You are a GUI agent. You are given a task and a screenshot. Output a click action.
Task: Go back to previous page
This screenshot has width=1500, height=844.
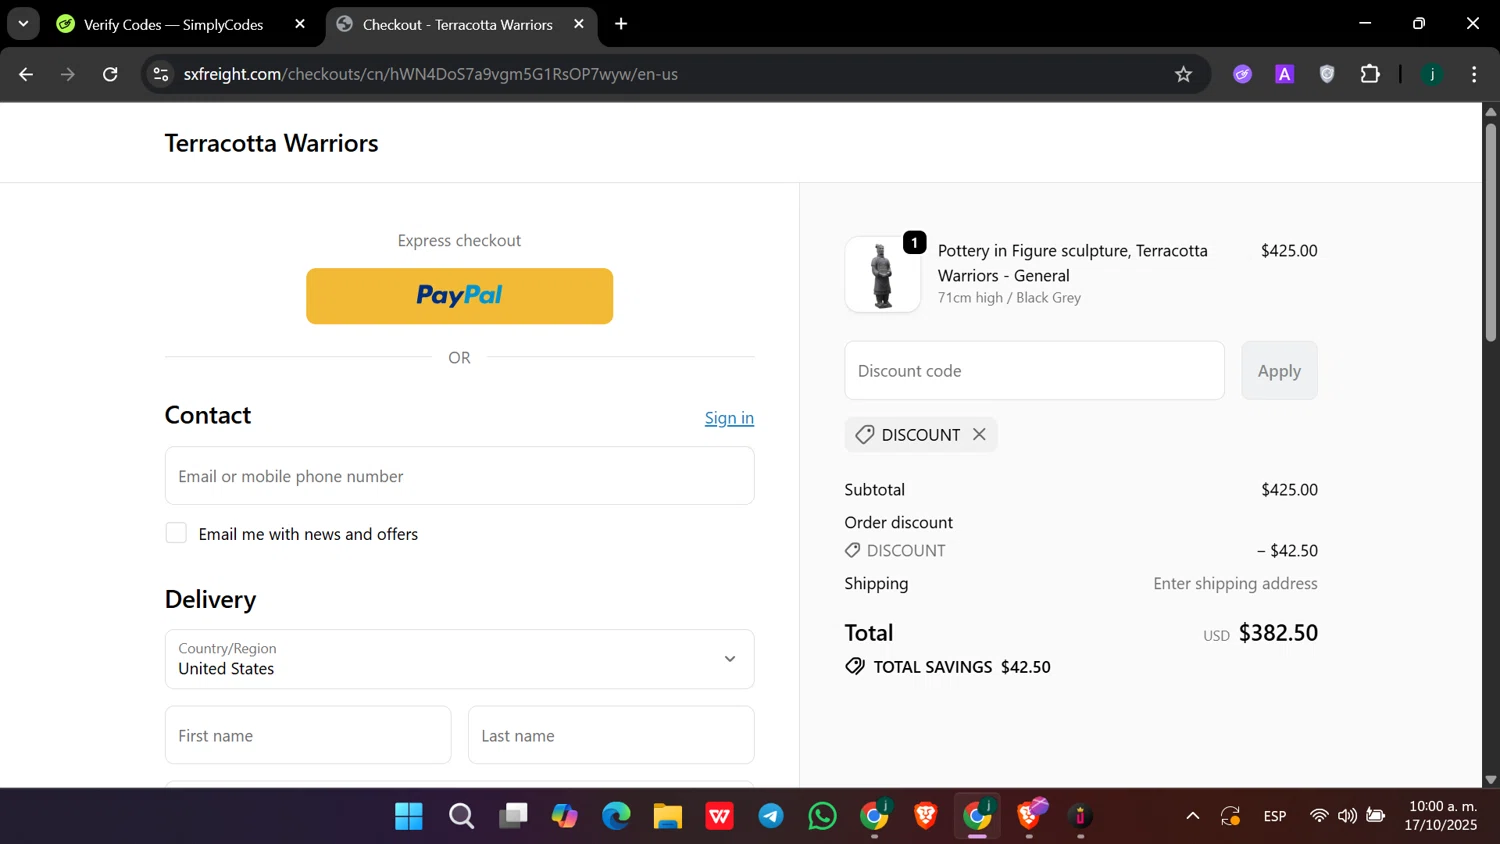[x=26, y=74]
